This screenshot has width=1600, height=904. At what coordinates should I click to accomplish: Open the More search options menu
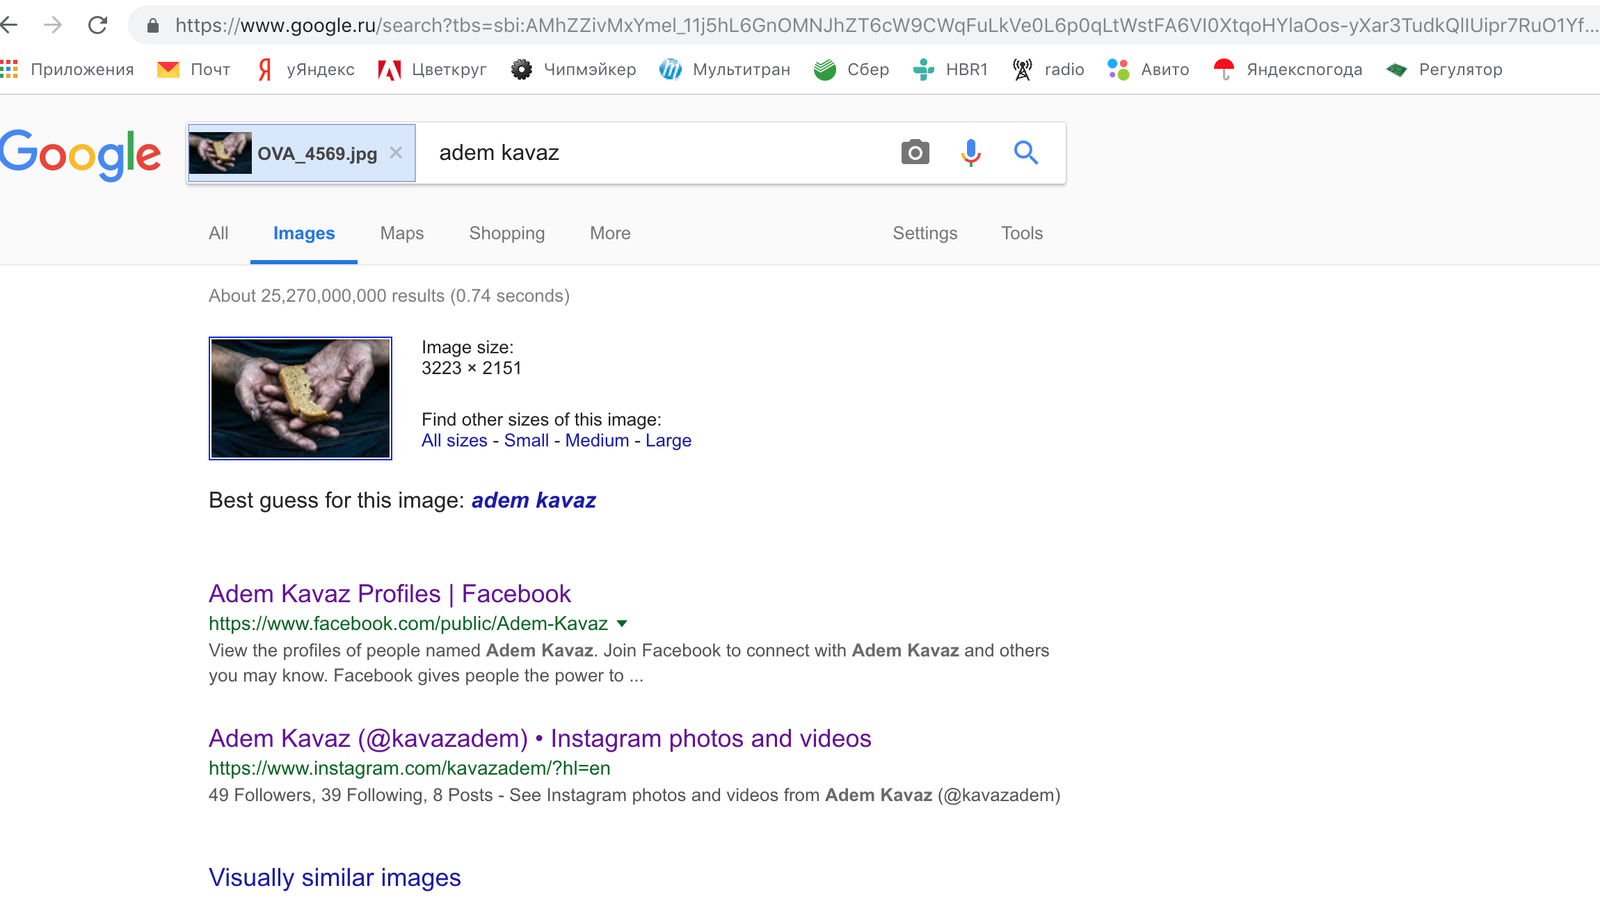(610, 233)
